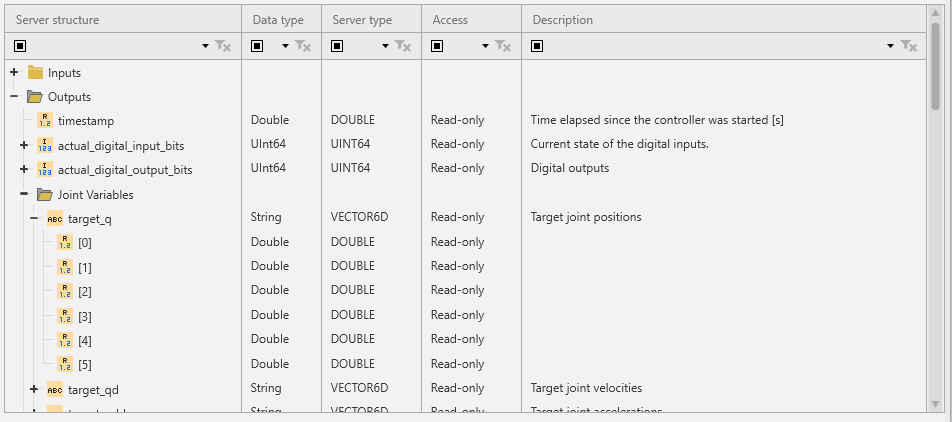Screen dimensions: 952x422
Task: Clear the Data type column filter
Action: (304, 46)
